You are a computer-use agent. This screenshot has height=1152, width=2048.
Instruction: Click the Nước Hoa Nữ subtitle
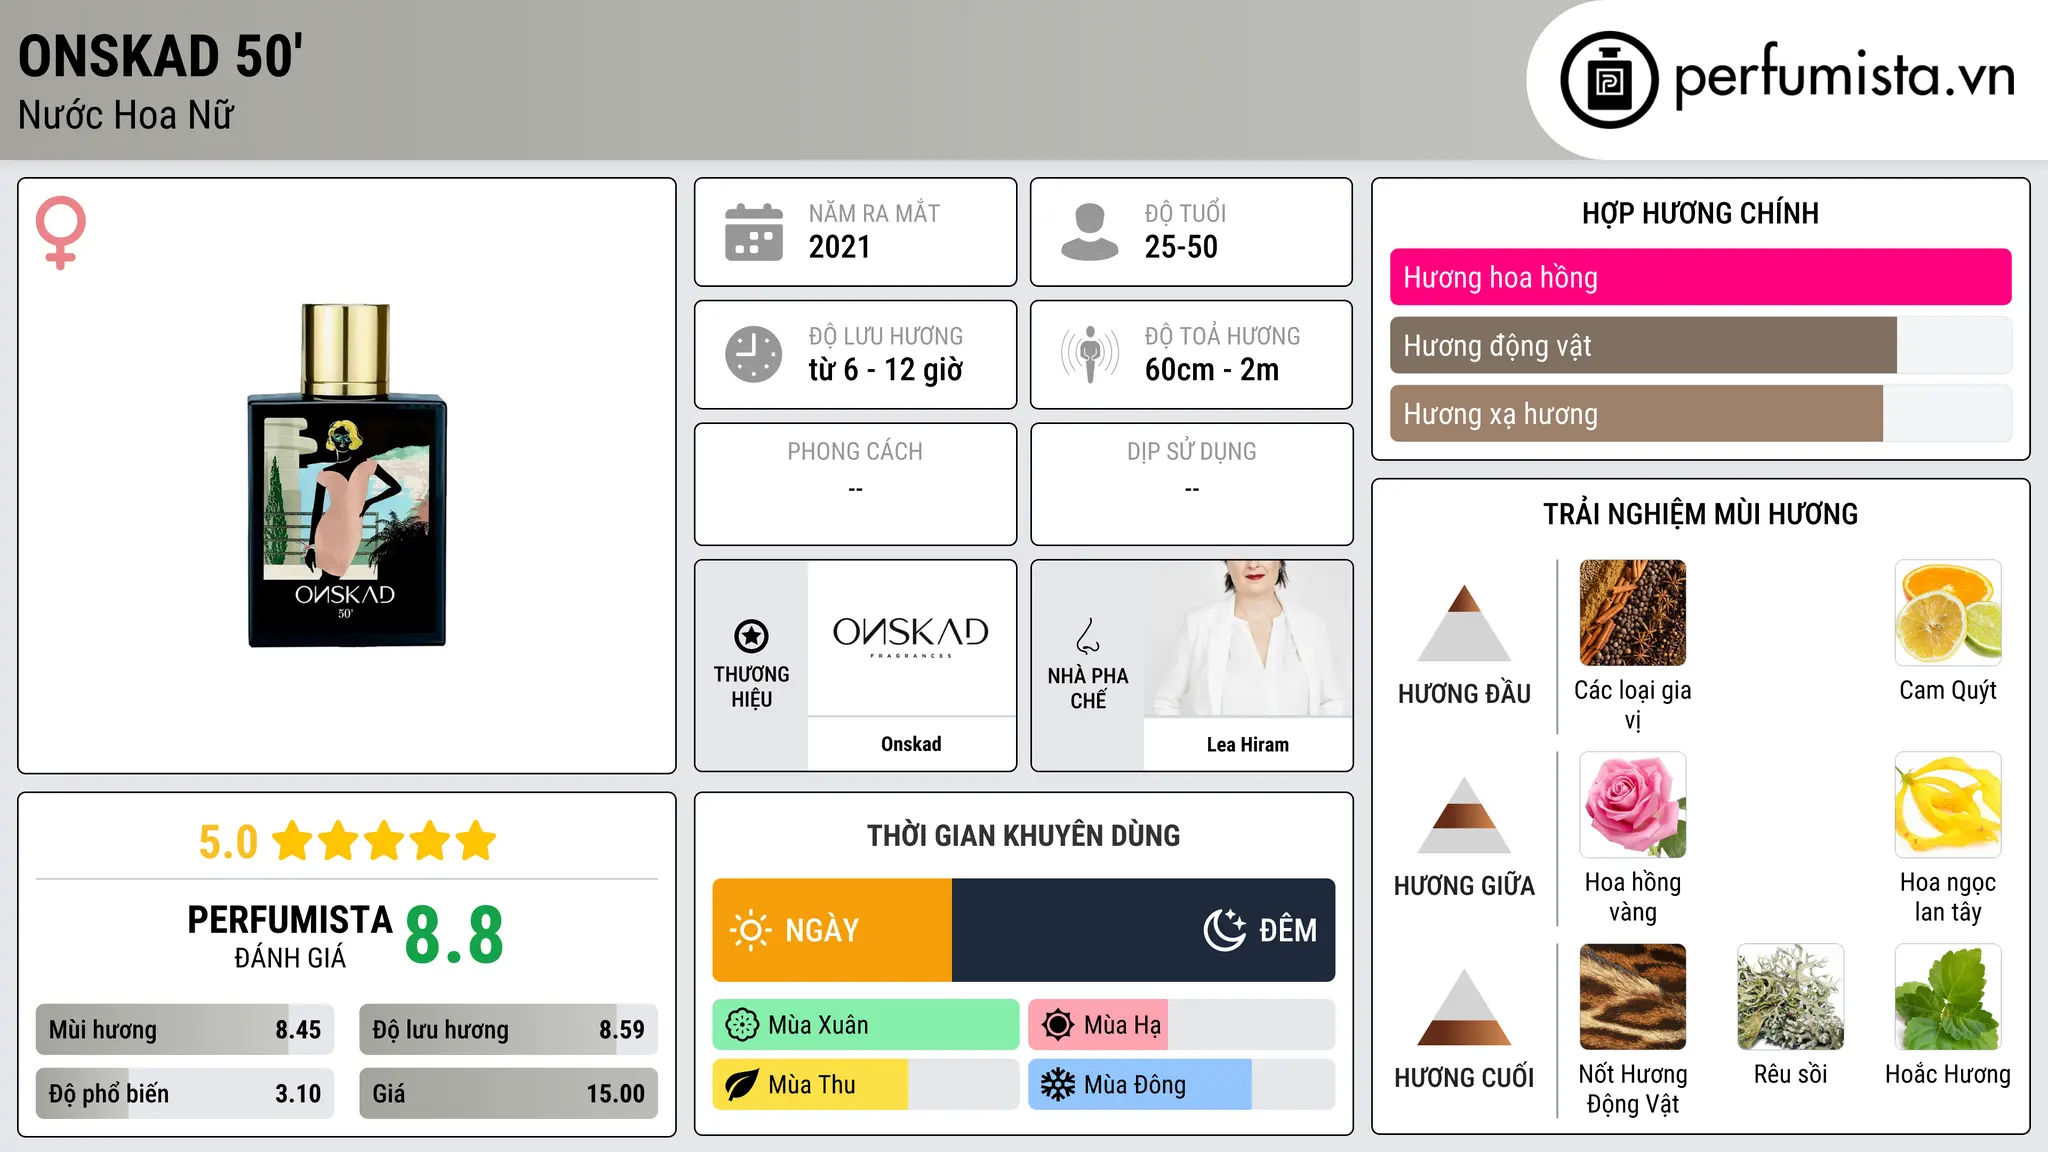pos(126,115)
